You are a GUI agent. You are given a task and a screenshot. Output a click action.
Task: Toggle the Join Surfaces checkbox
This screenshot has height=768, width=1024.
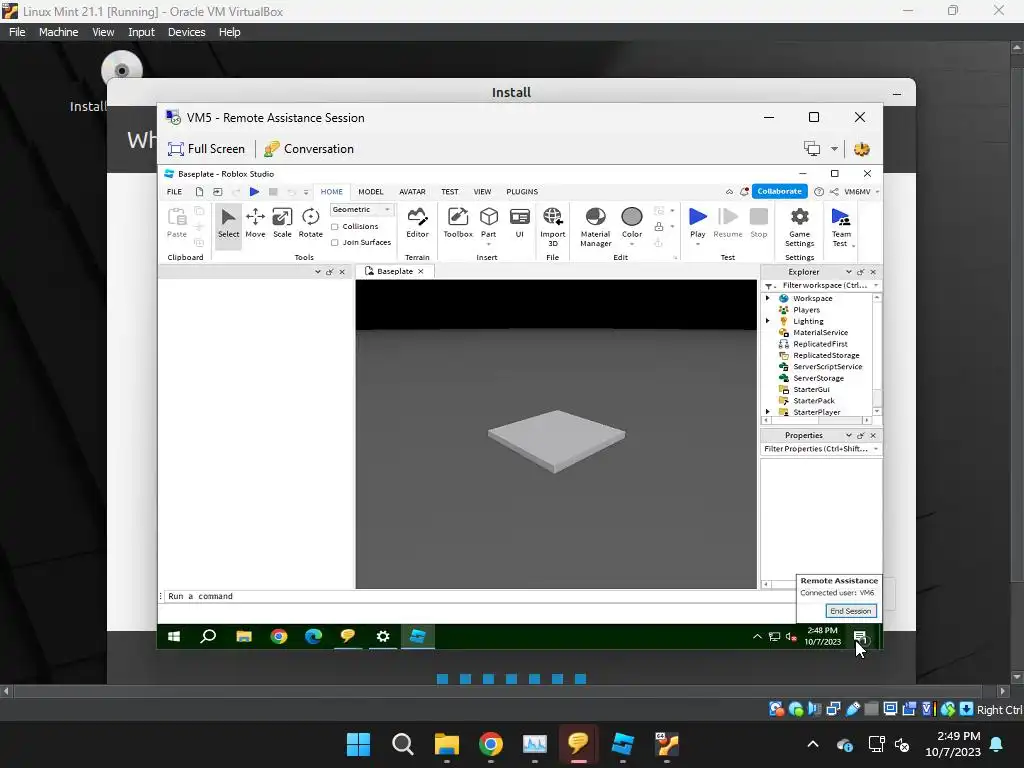pyautogui.click(x=335, y=242)
